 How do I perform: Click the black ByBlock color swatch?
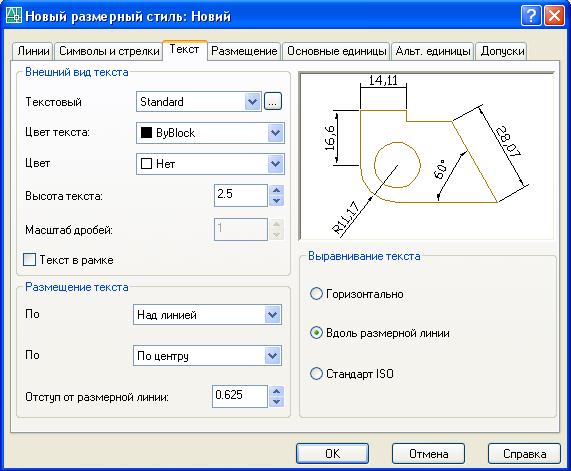(146, 133)
